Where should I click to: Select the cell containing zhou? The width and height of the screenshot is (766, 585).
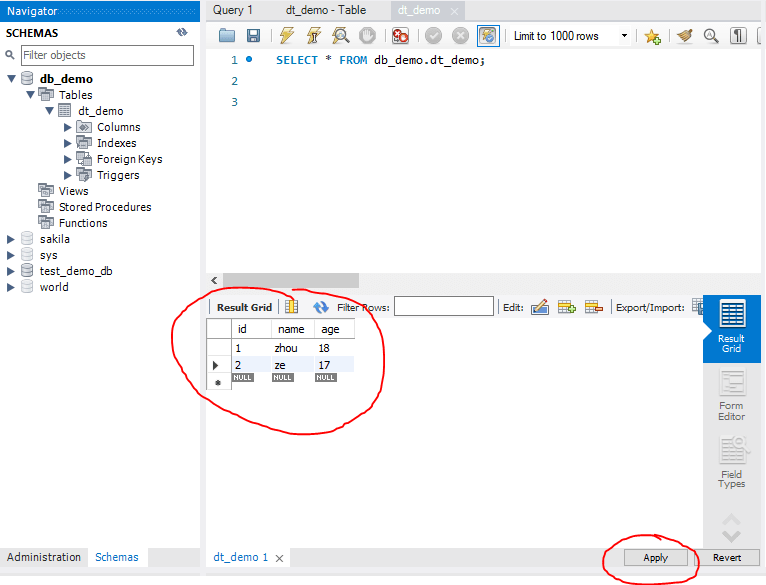[293, 348]
